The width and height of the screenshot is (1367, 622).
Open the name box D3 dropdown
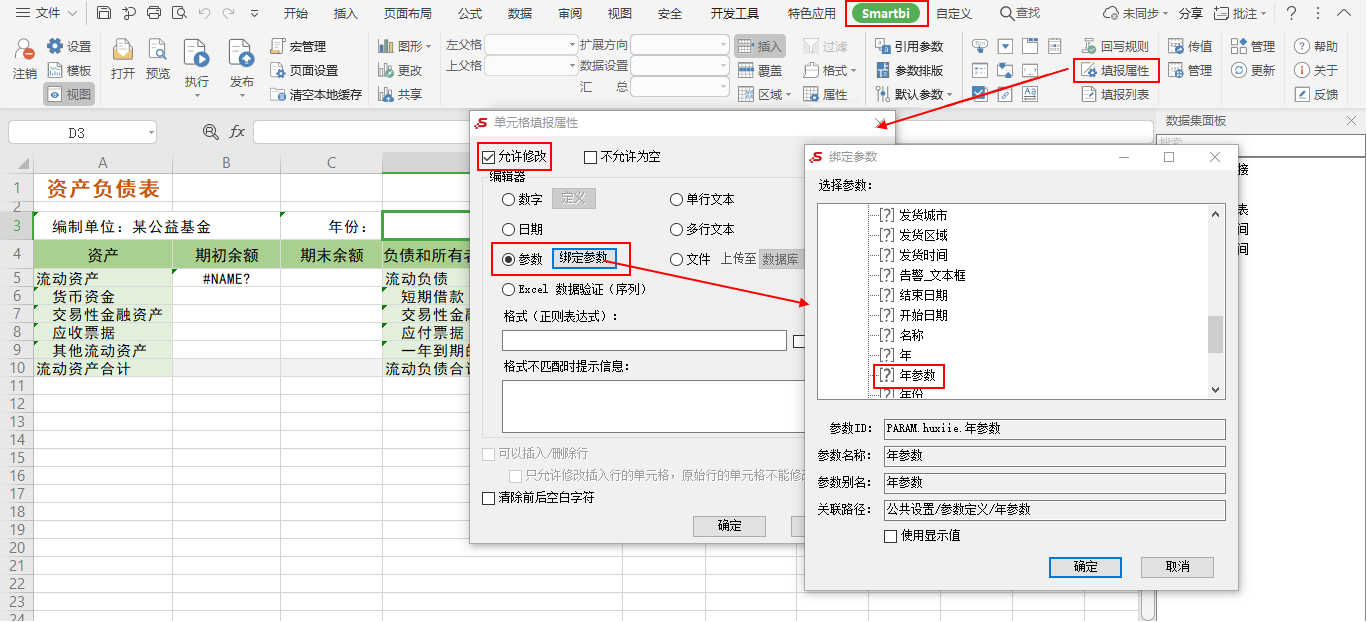(x=151, y=132)
